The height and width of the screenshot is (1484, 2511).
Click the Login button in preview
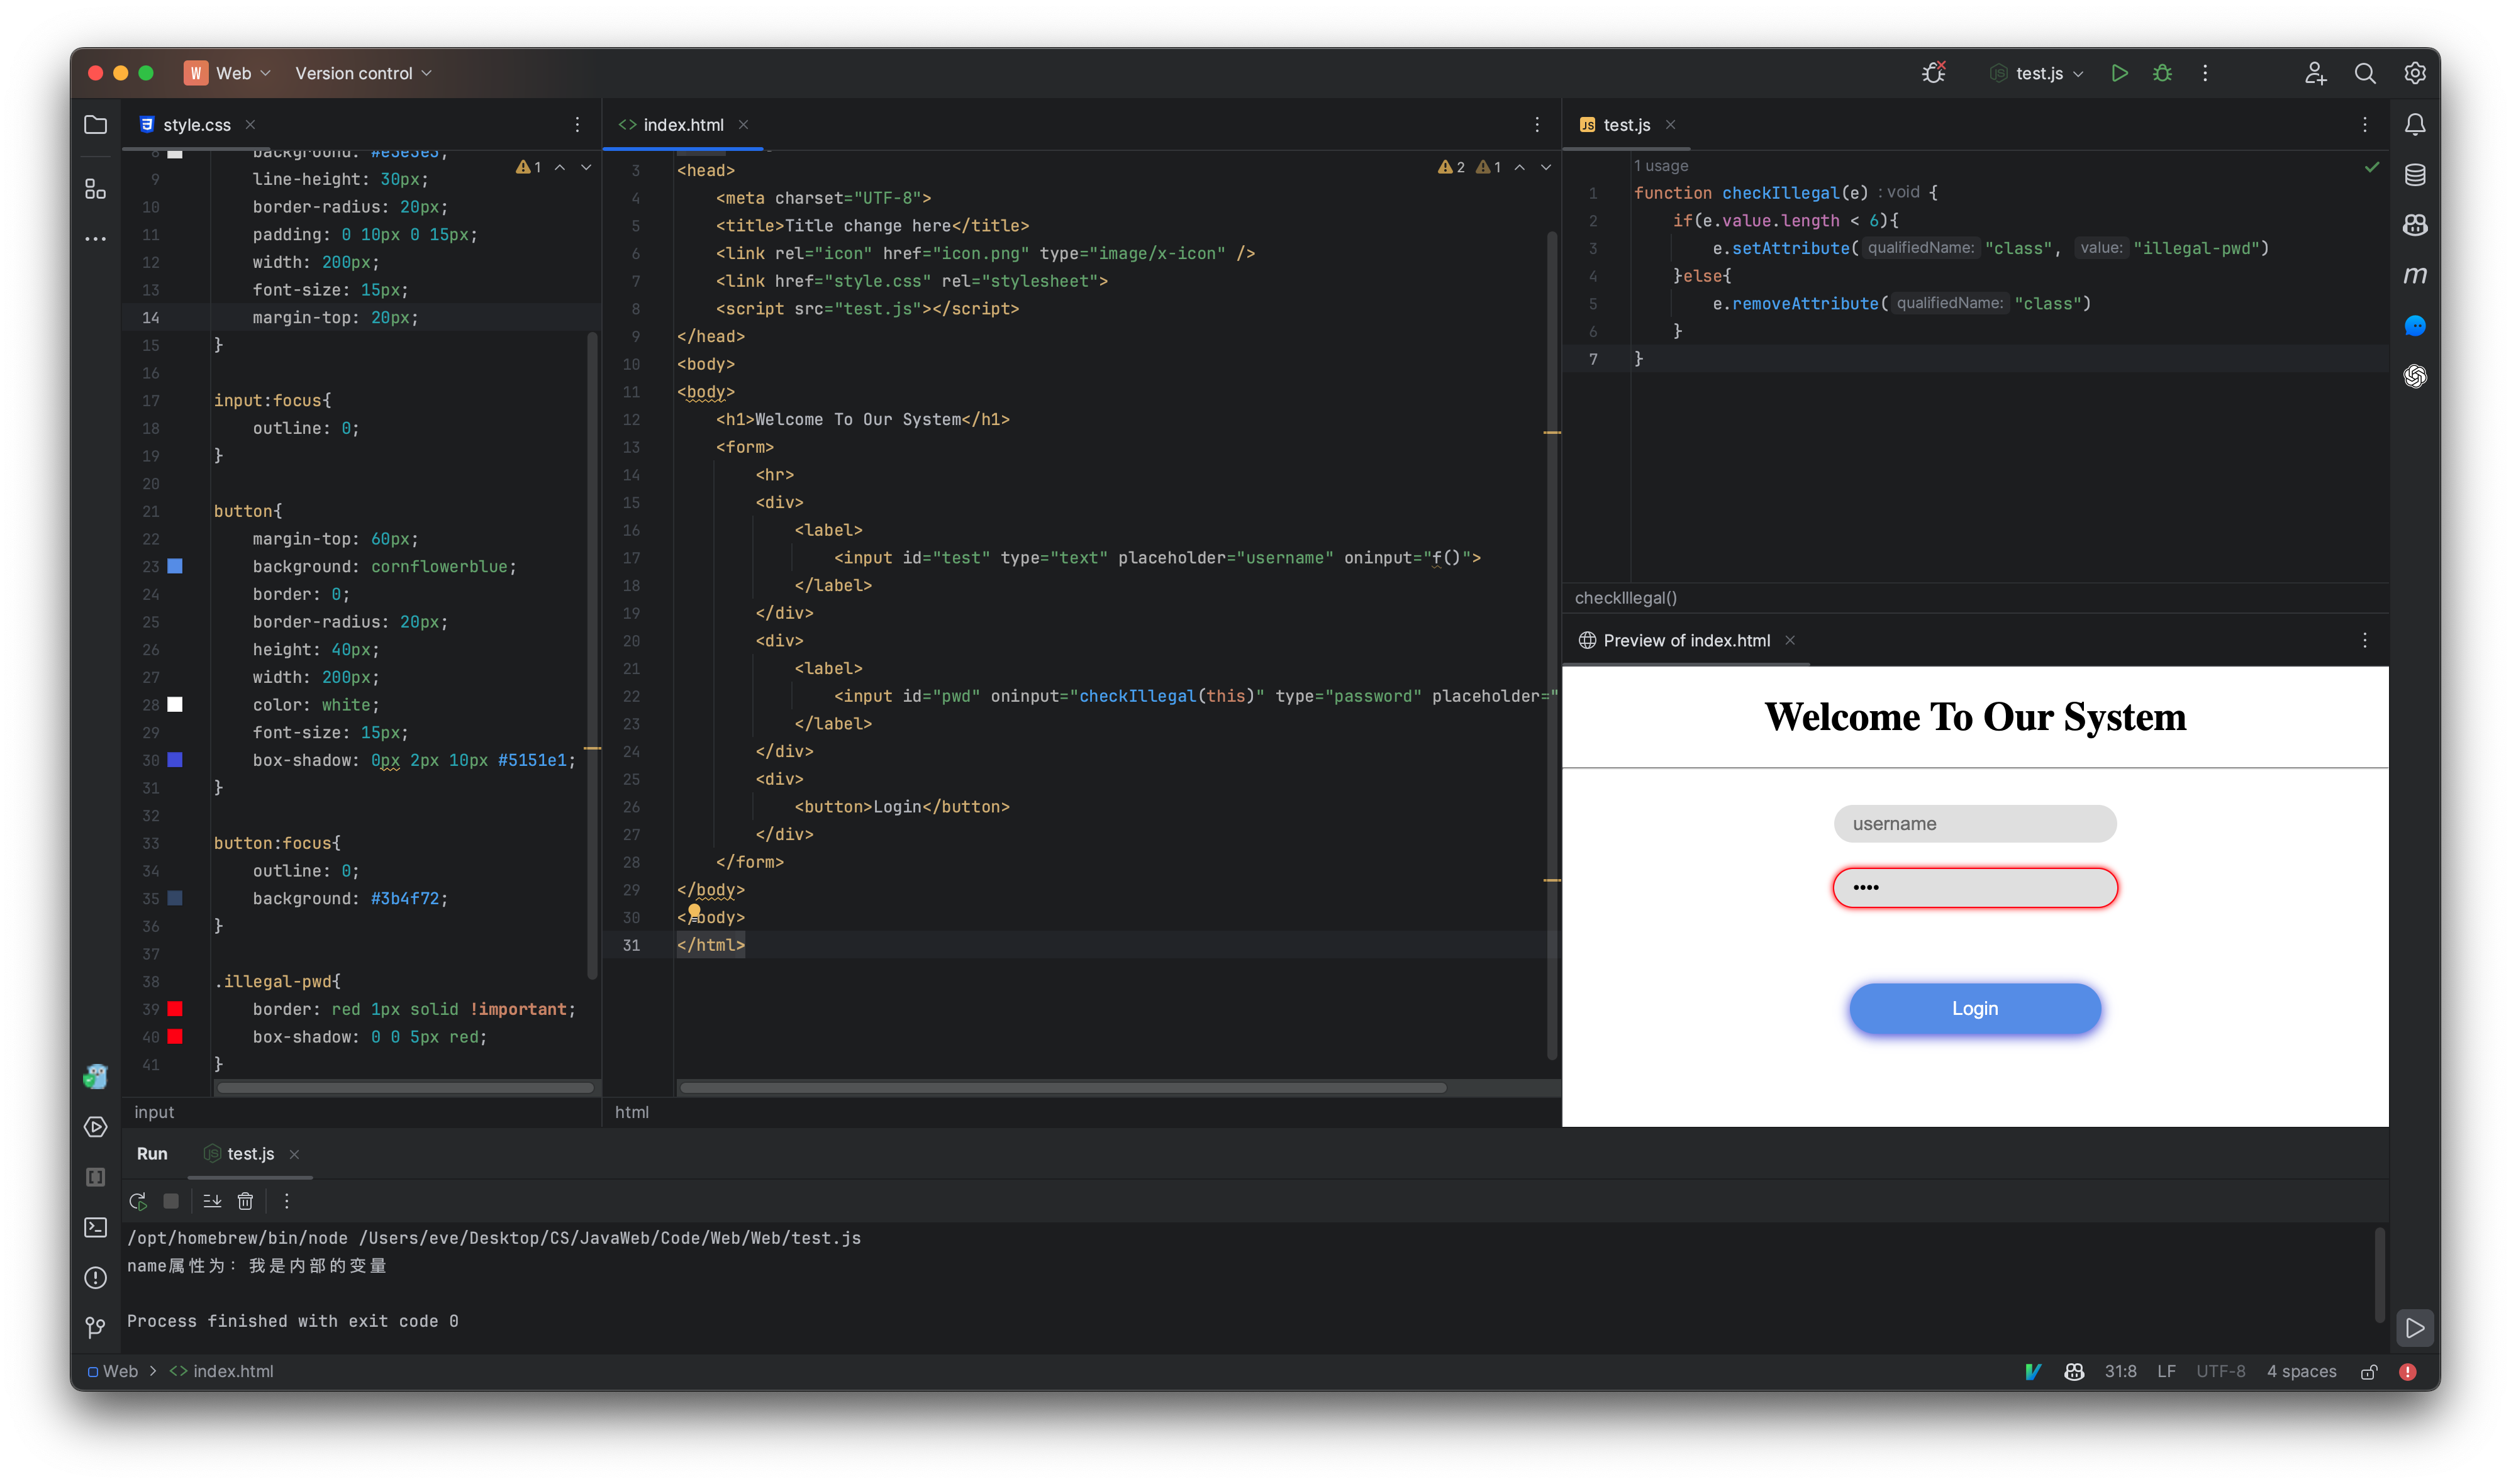(1975, 1008)
